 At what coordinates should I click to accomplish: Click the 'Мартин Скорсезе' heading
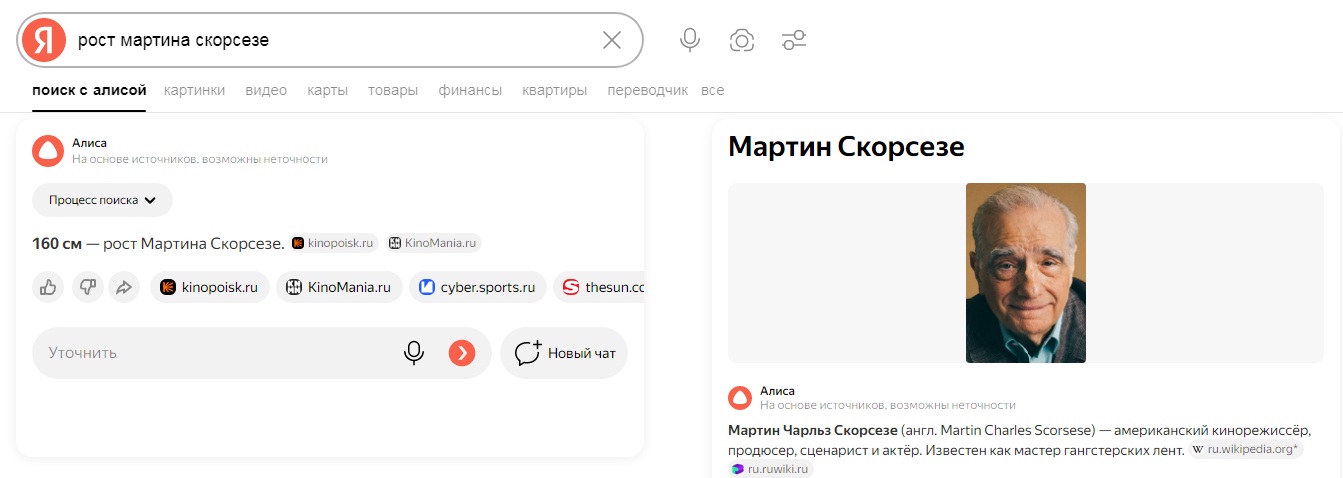(x=846, y=147)
